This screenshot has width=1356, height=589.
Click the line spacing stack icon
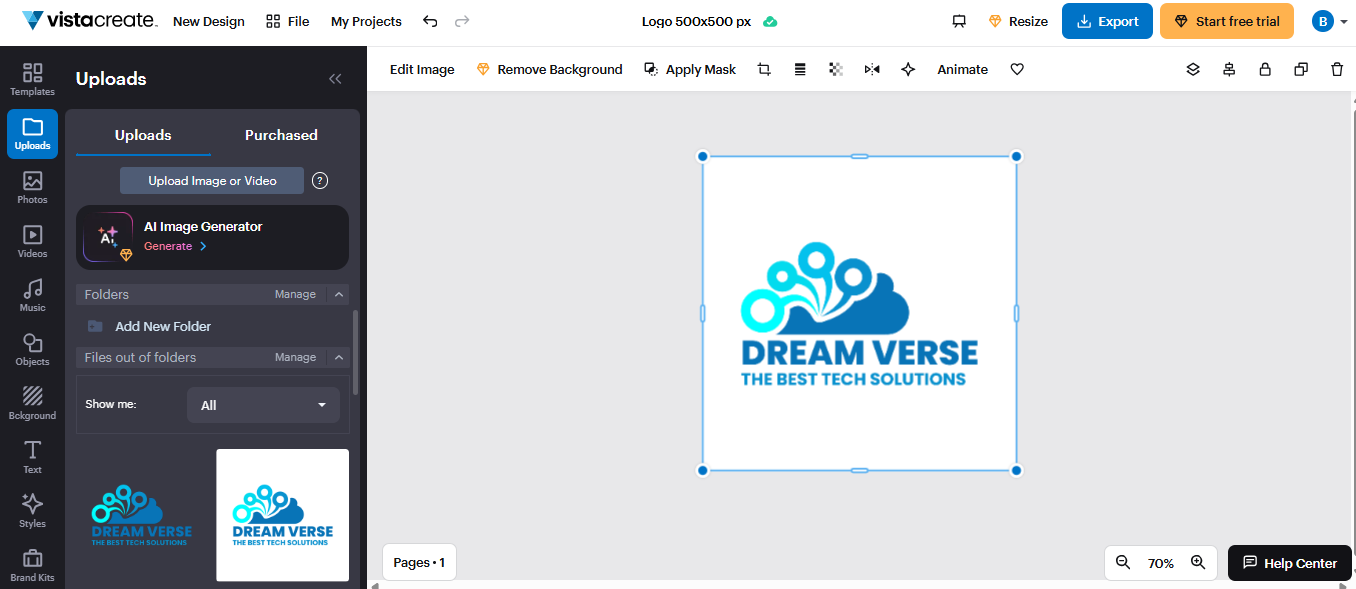coord(800,69)
